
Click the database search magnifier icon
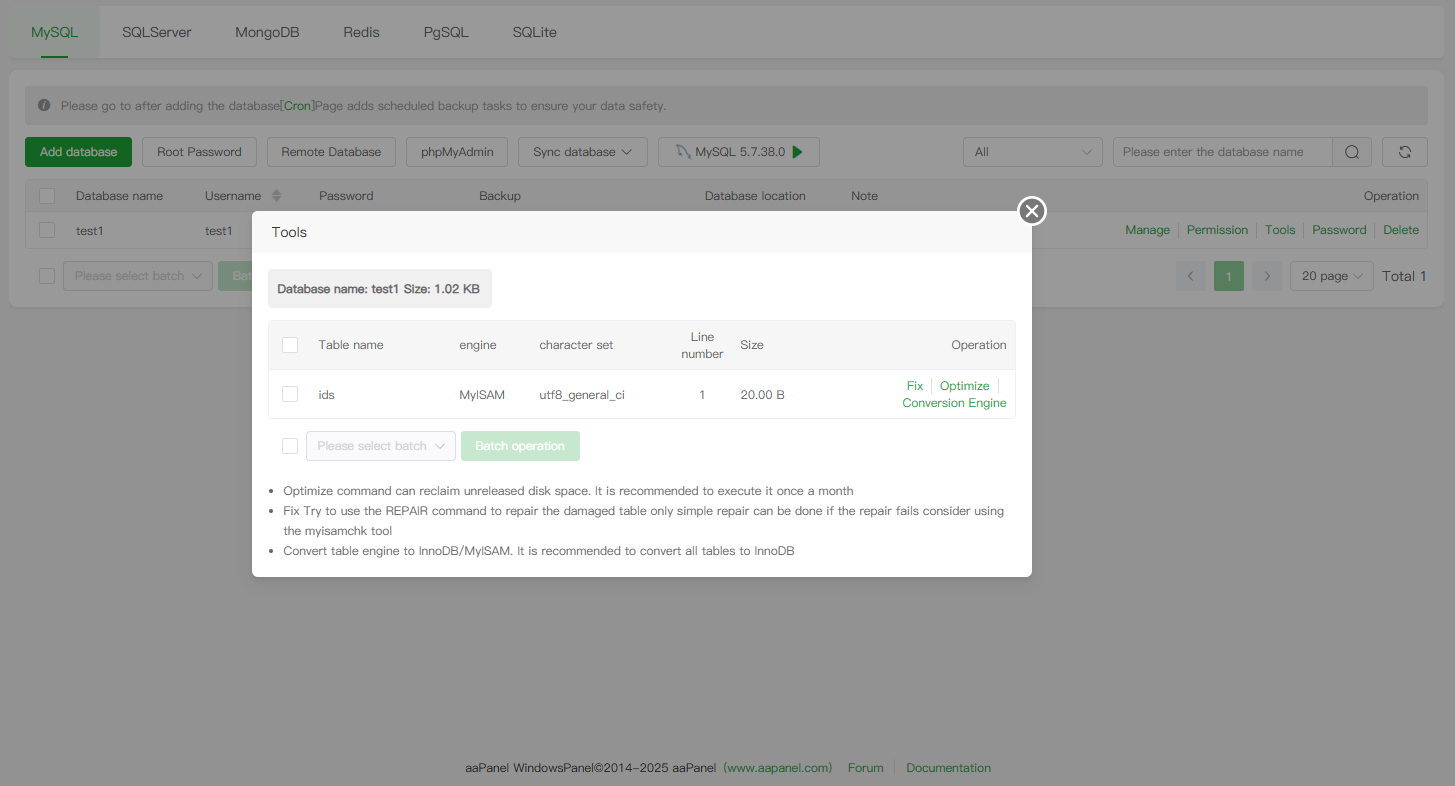point(1351,152)
